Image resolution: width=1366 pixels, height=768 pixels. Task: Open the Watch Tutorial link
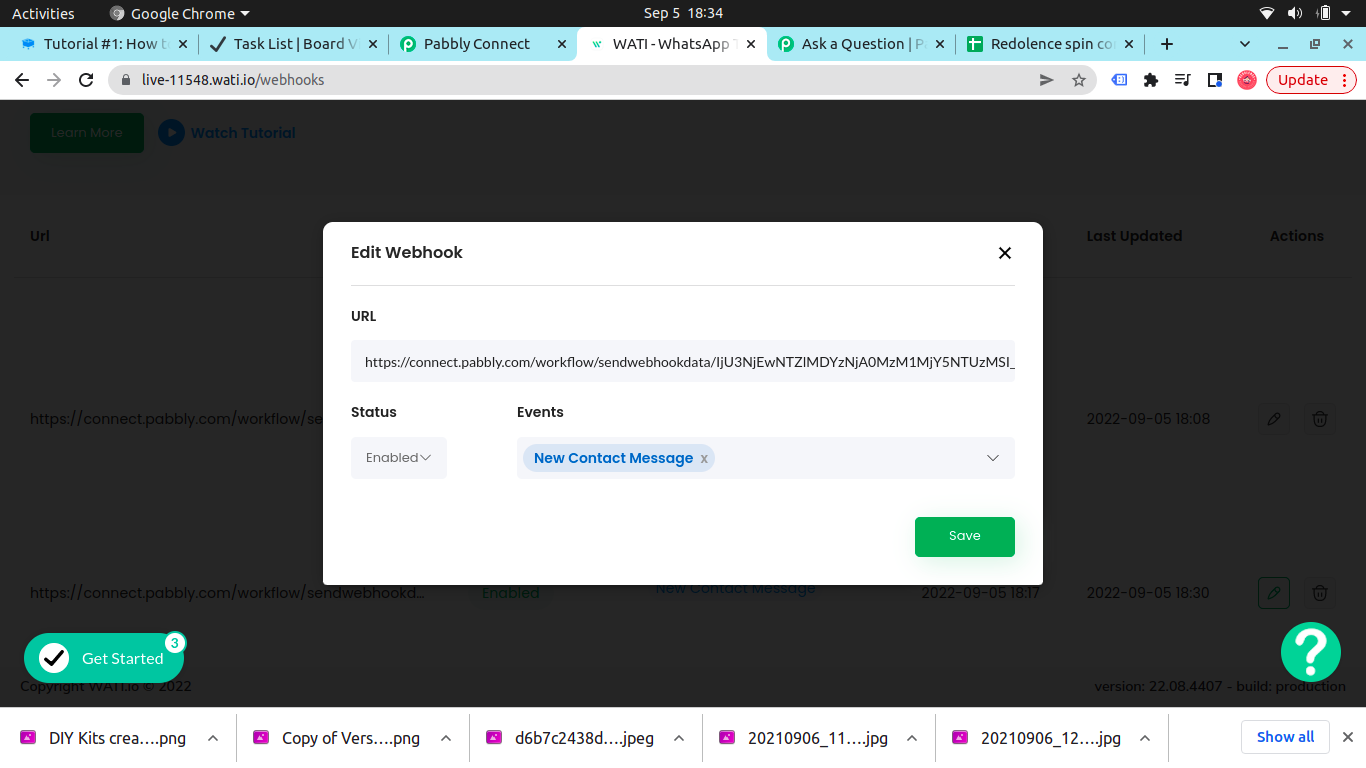click(x=243, y=133)
